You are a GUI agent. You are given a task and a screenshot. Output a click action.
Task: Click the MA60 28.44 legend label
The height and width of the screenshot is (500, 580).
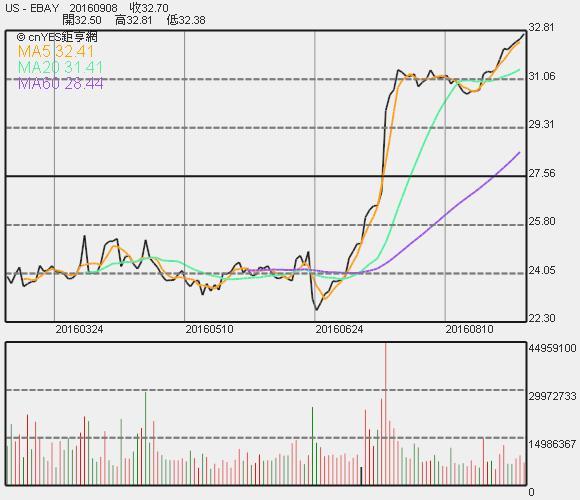(x=60, y=84)
